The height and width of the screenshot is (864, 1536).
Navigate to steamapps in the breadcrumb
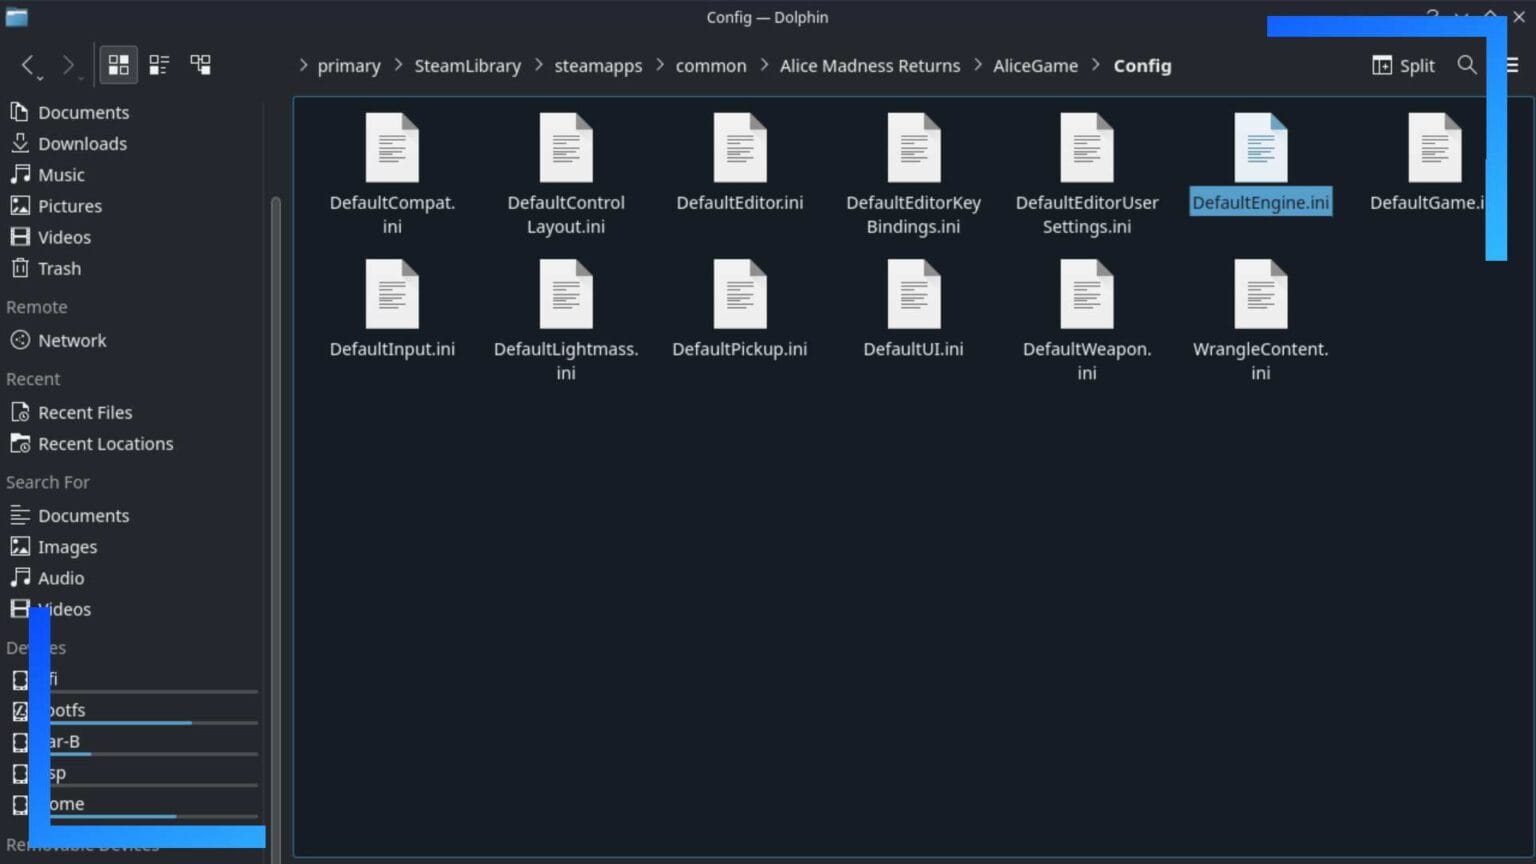pyautogui.click(x=598, y=66)
